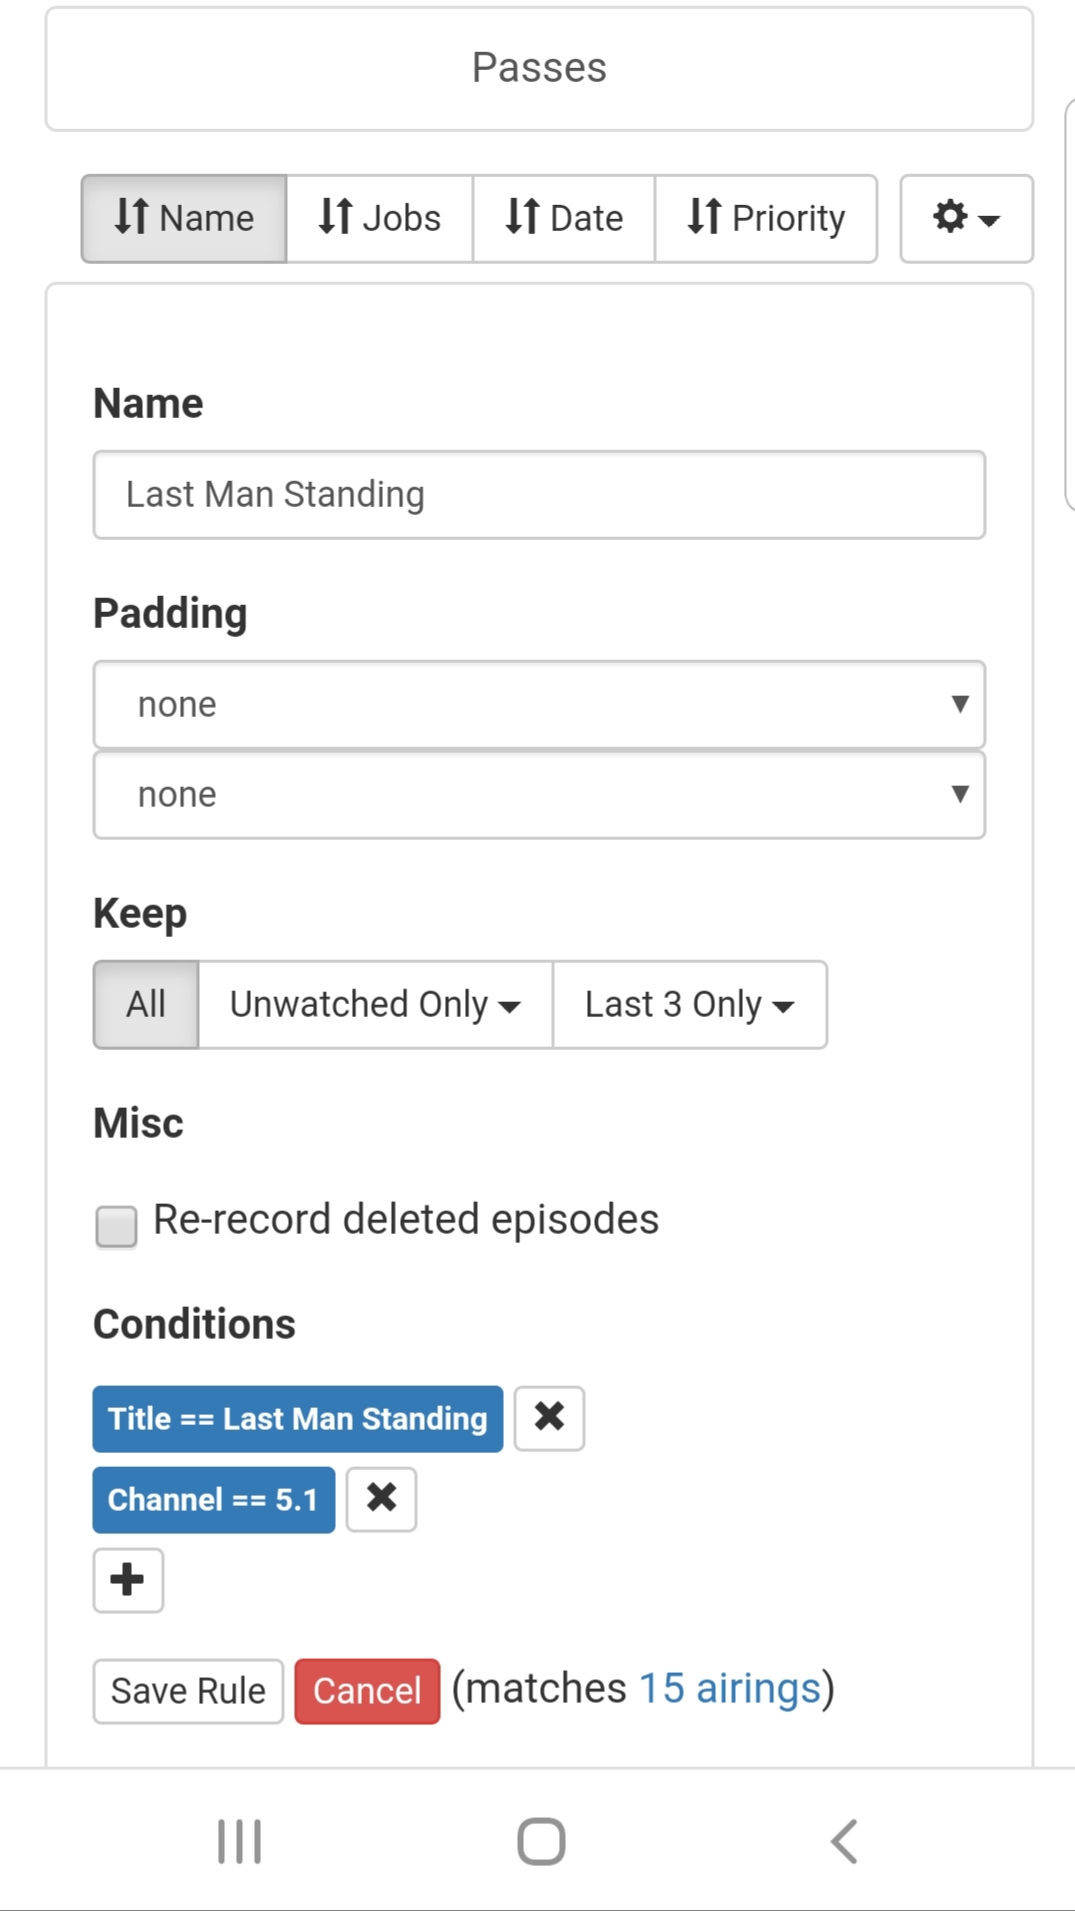Expand the Last 3 Only dropdown

tap(689, 1004)
